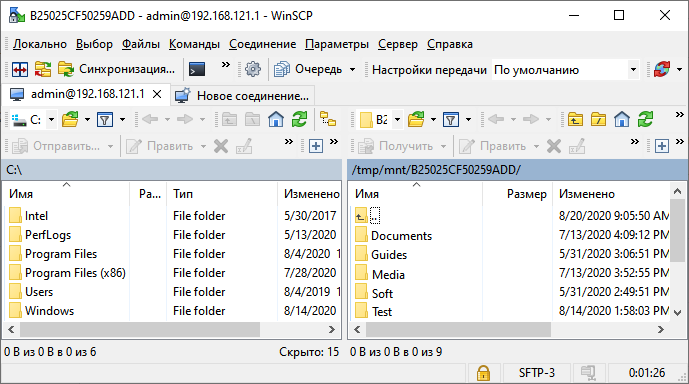This screenshot has width=689, height=384.
Task: Open the Выбор menu
Action: (x=94, y=44)
